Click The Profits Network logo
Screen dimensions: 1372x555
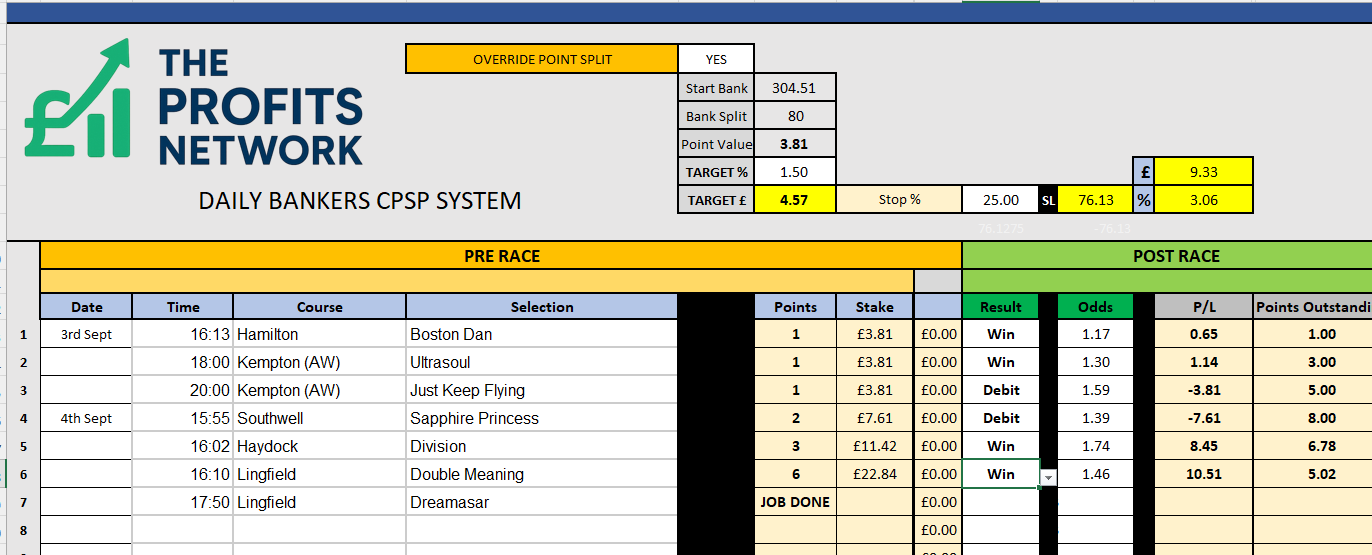[x=193, y=104]
